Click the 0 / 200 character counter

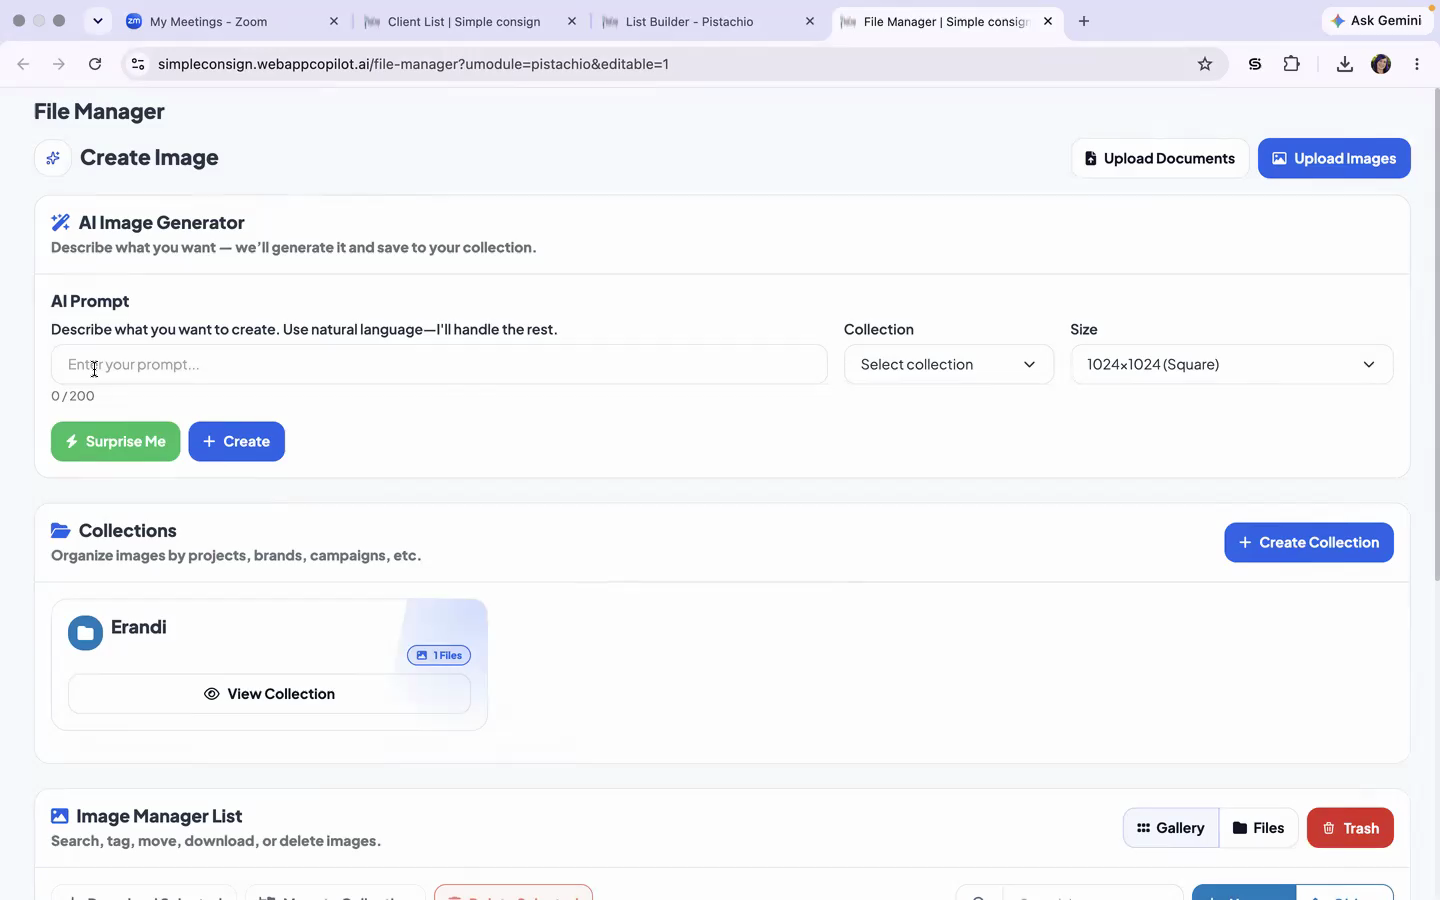[73, 396]
